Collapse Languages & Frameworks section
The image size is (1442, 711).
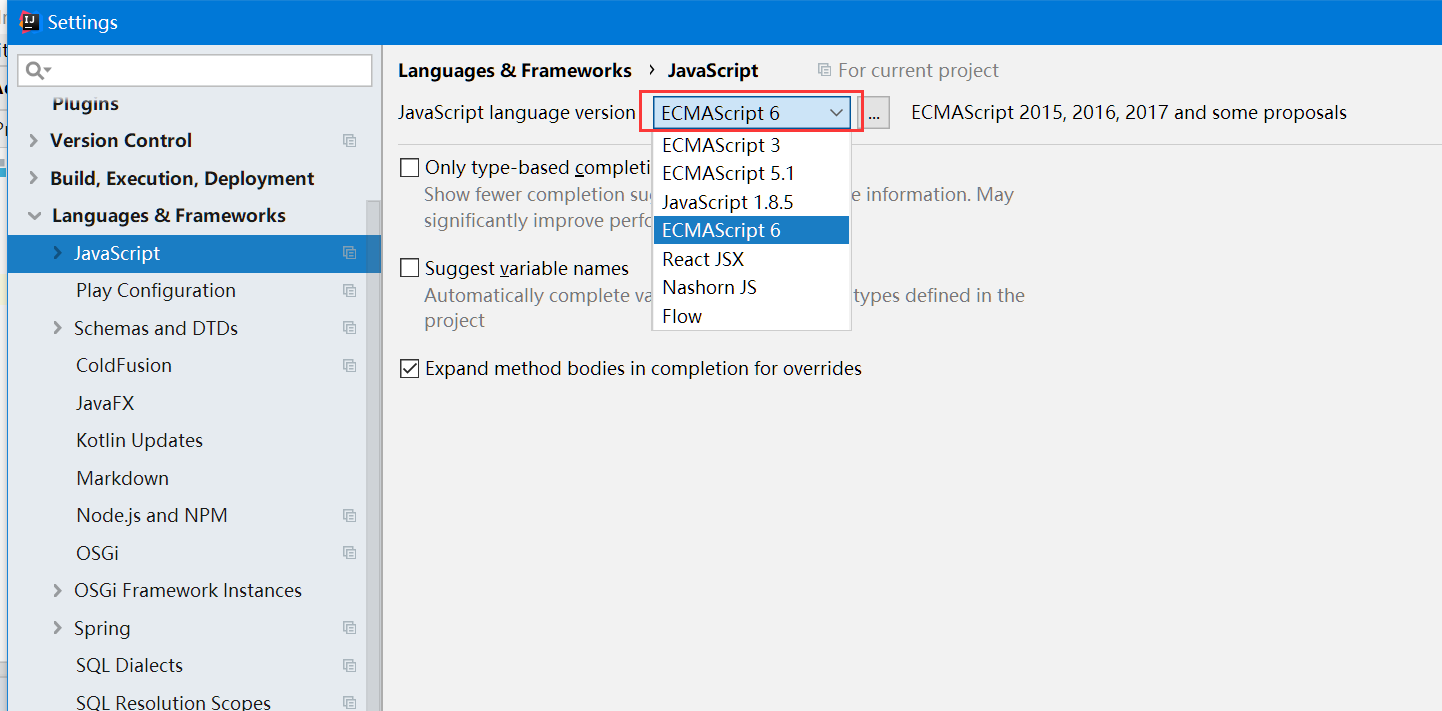click(35, 216)
